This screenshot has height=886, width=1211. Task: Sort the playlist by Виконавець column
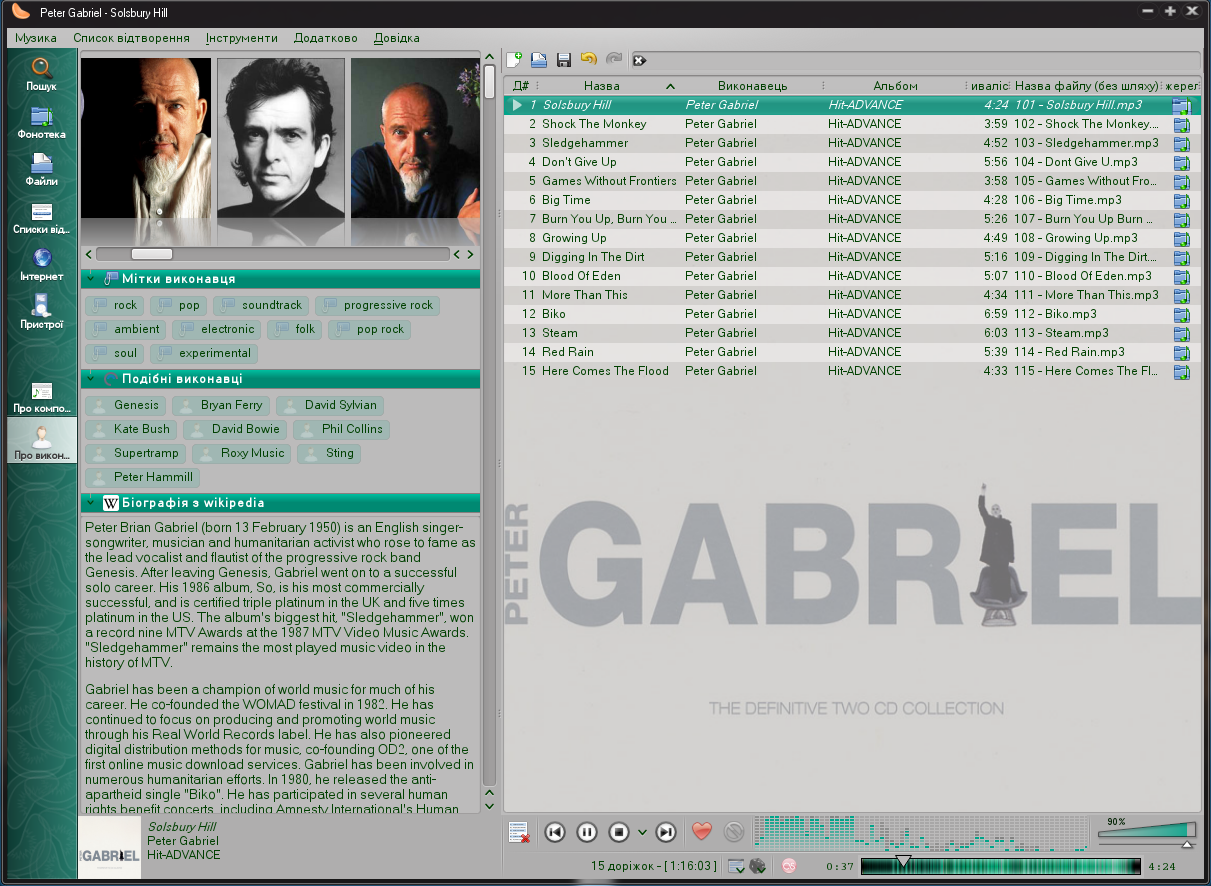(x=752, y=86)
